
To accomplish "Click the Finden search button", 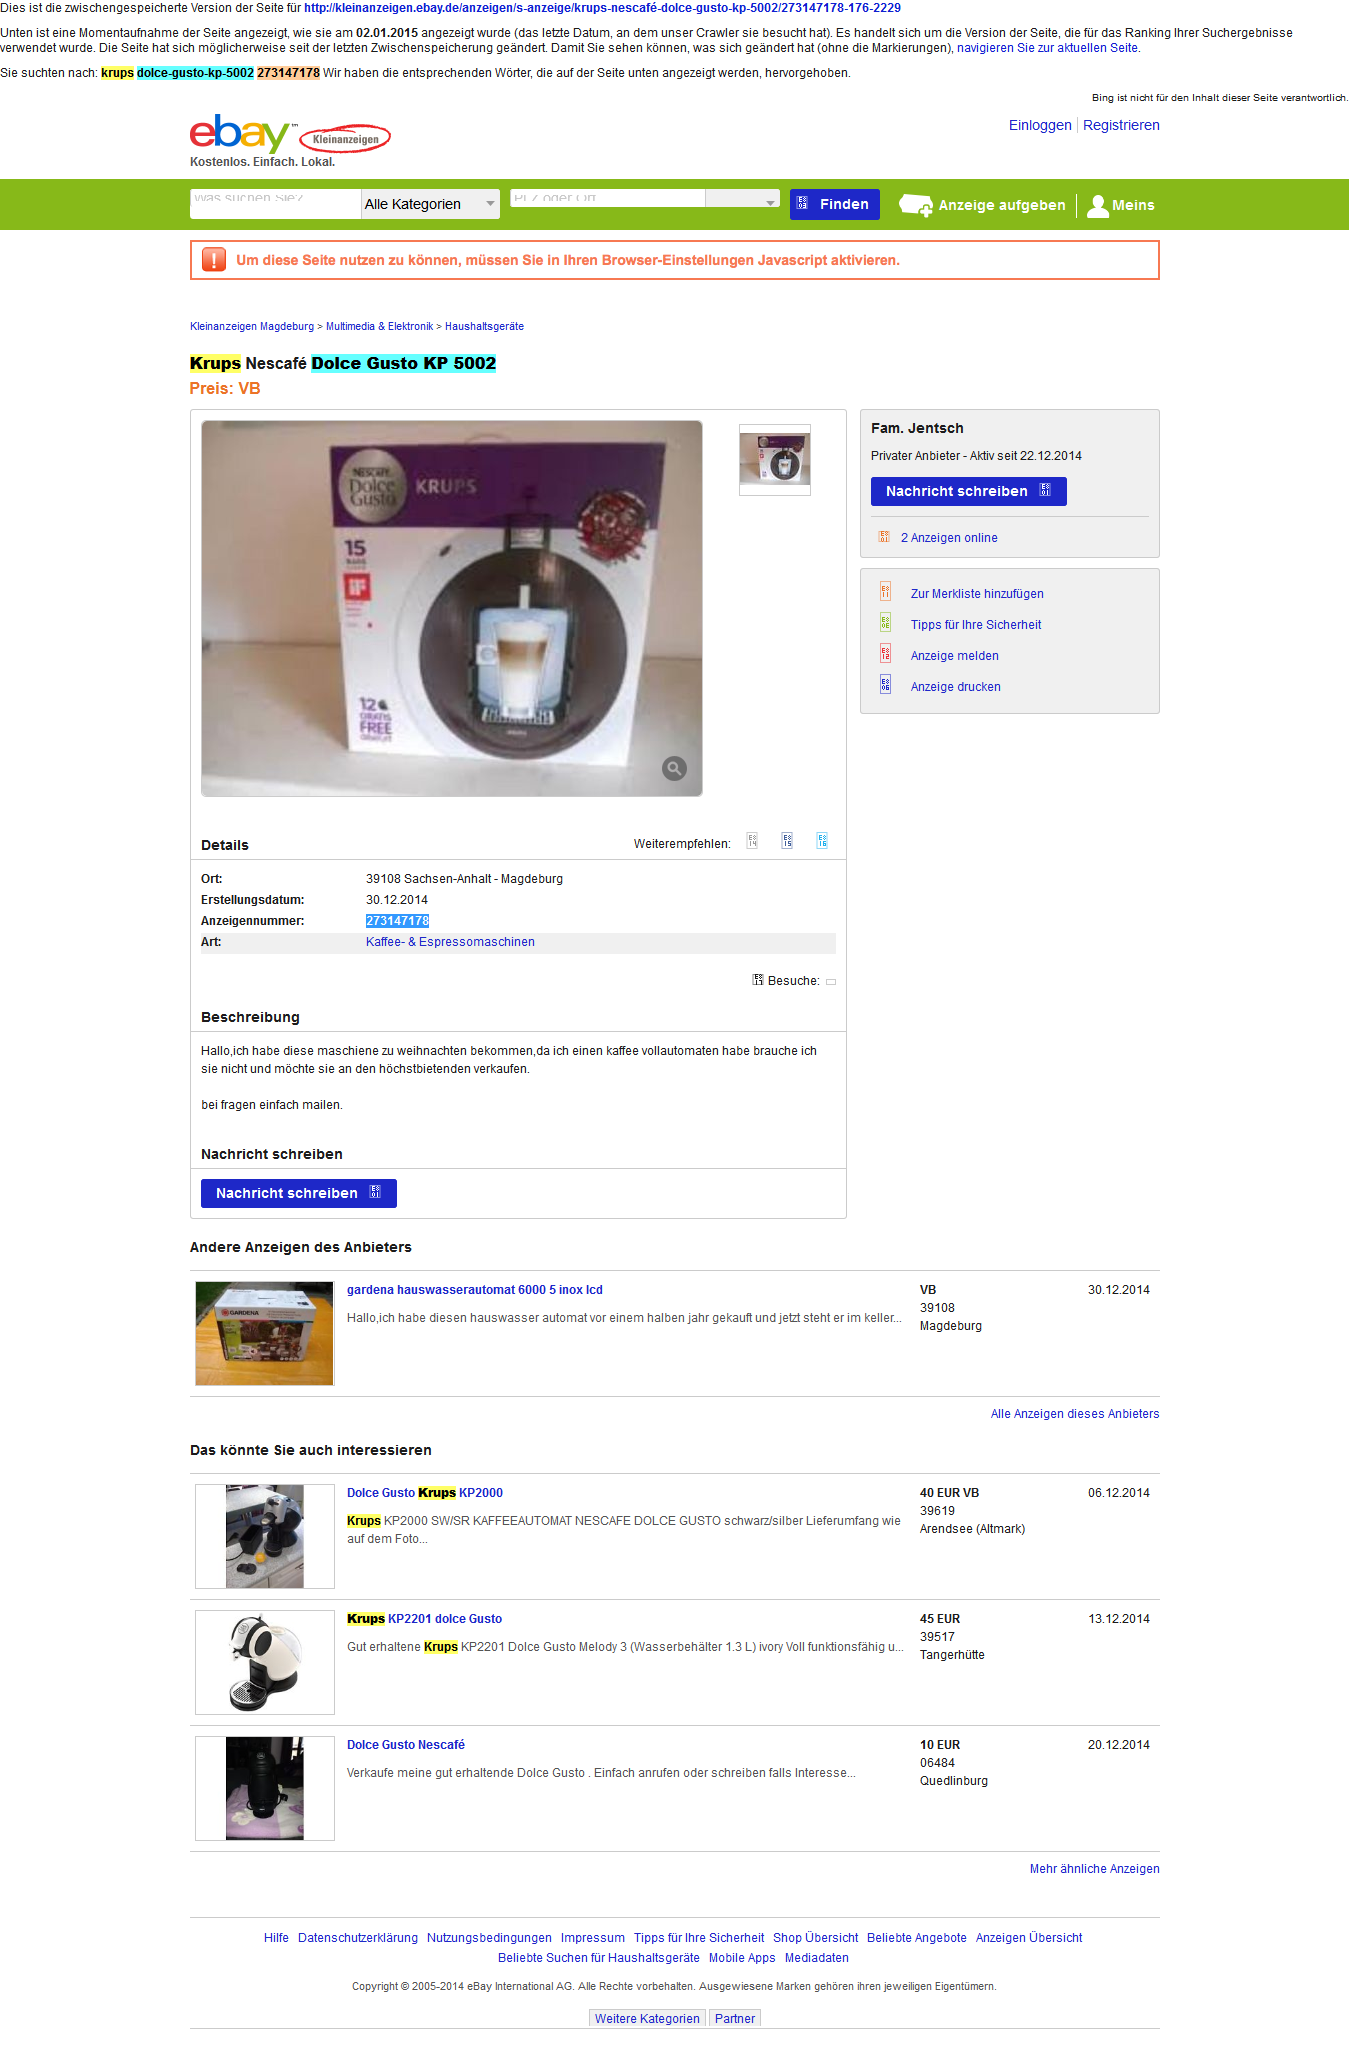I will (835, 204).
